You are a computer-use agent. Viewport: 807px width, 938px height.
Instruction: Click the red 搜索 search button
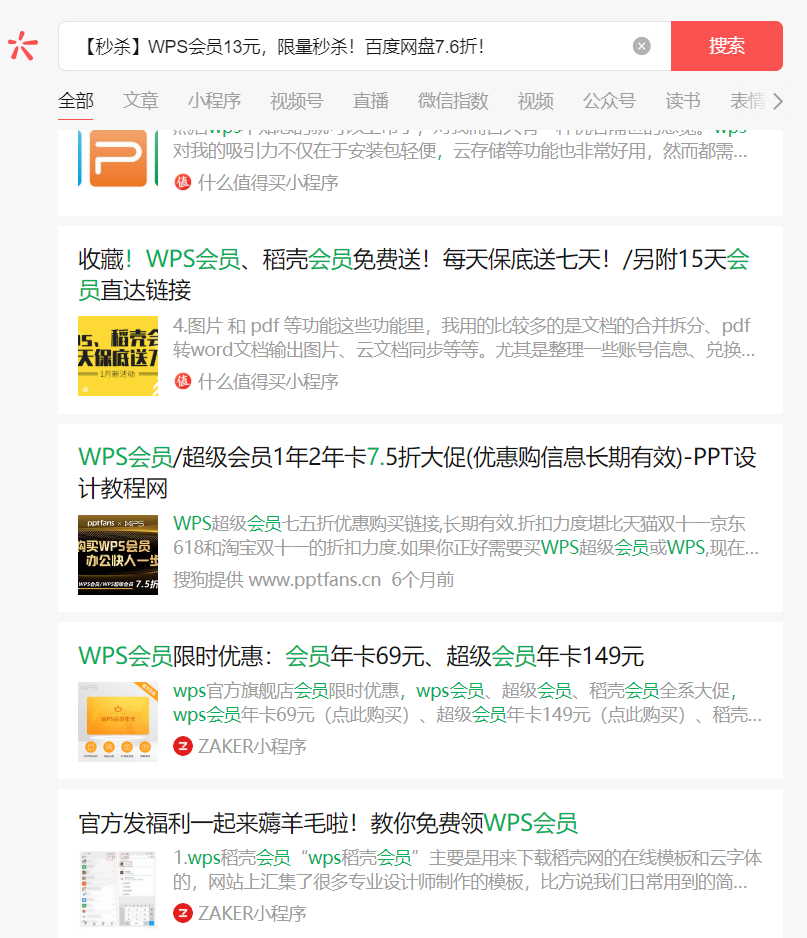(727, 46)
